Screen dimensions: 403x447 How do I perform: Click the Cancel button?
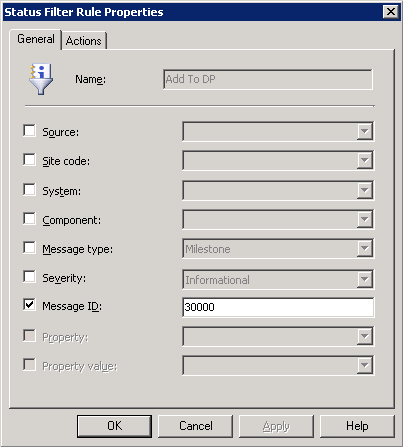195,426
